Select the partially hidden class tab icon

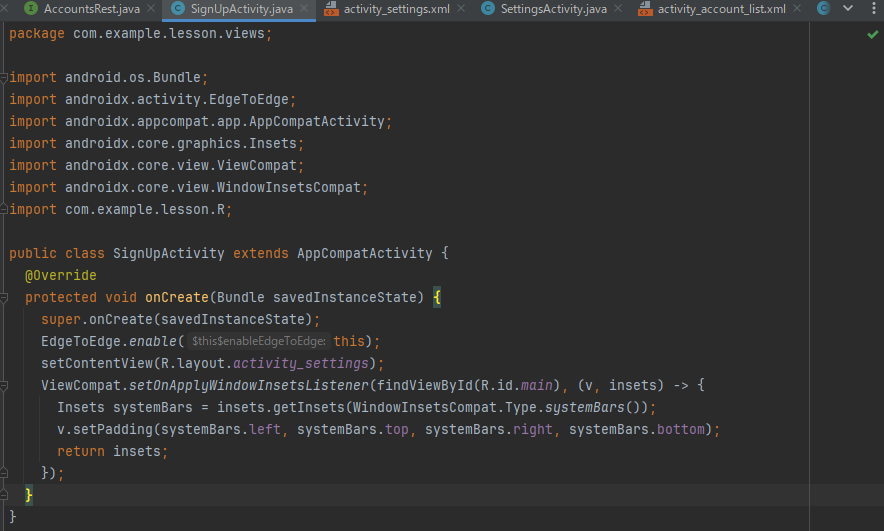coord(824,8)
